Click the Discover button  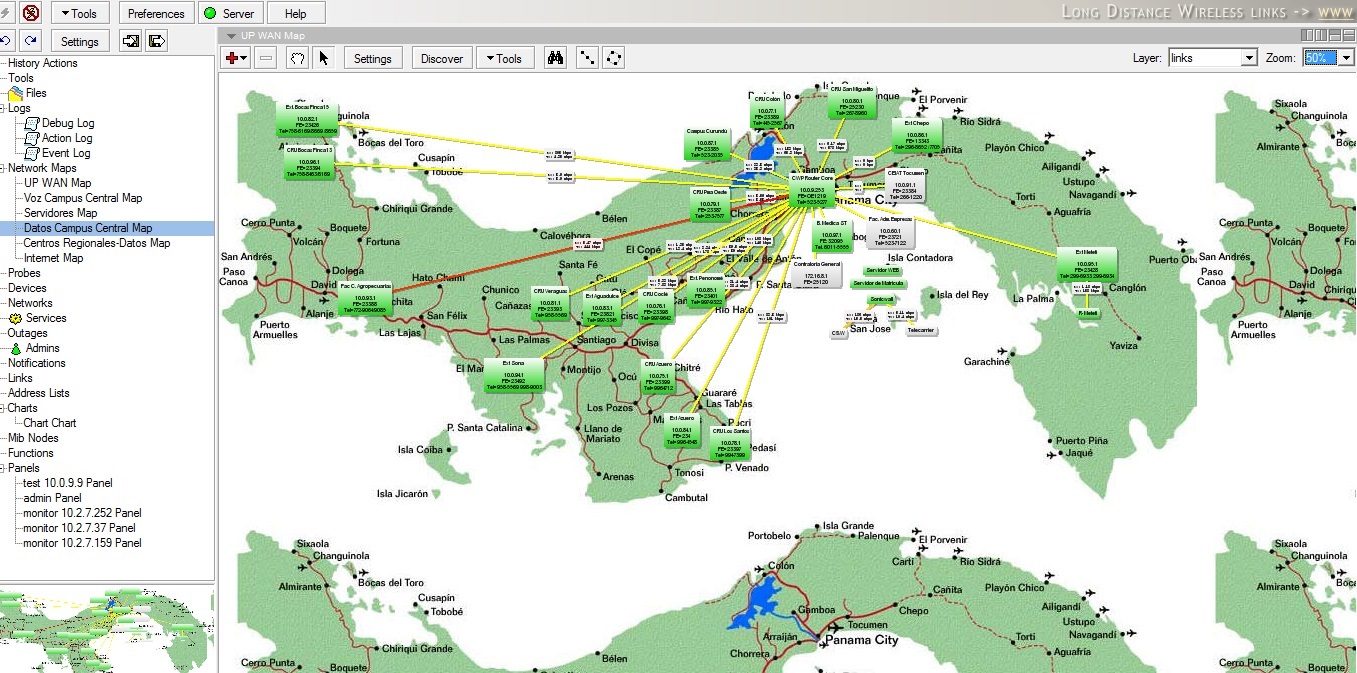(x=441, y=58)
